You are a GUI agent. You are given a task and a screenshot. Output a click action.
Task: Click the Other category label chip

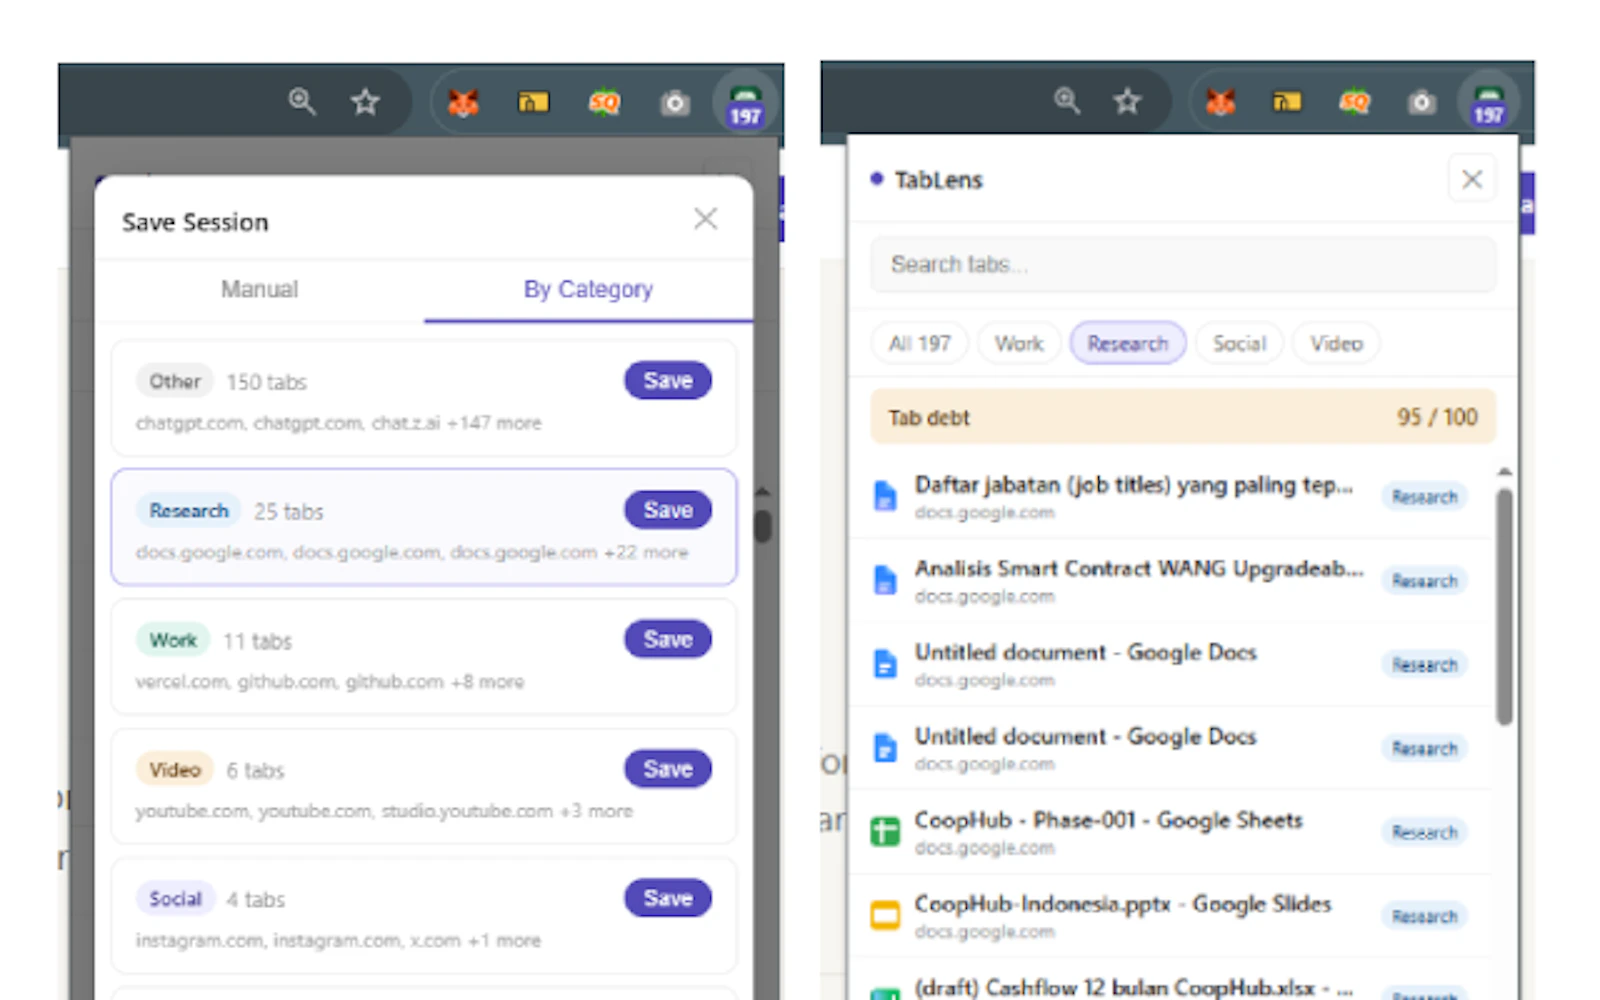[x=175, y=381]
